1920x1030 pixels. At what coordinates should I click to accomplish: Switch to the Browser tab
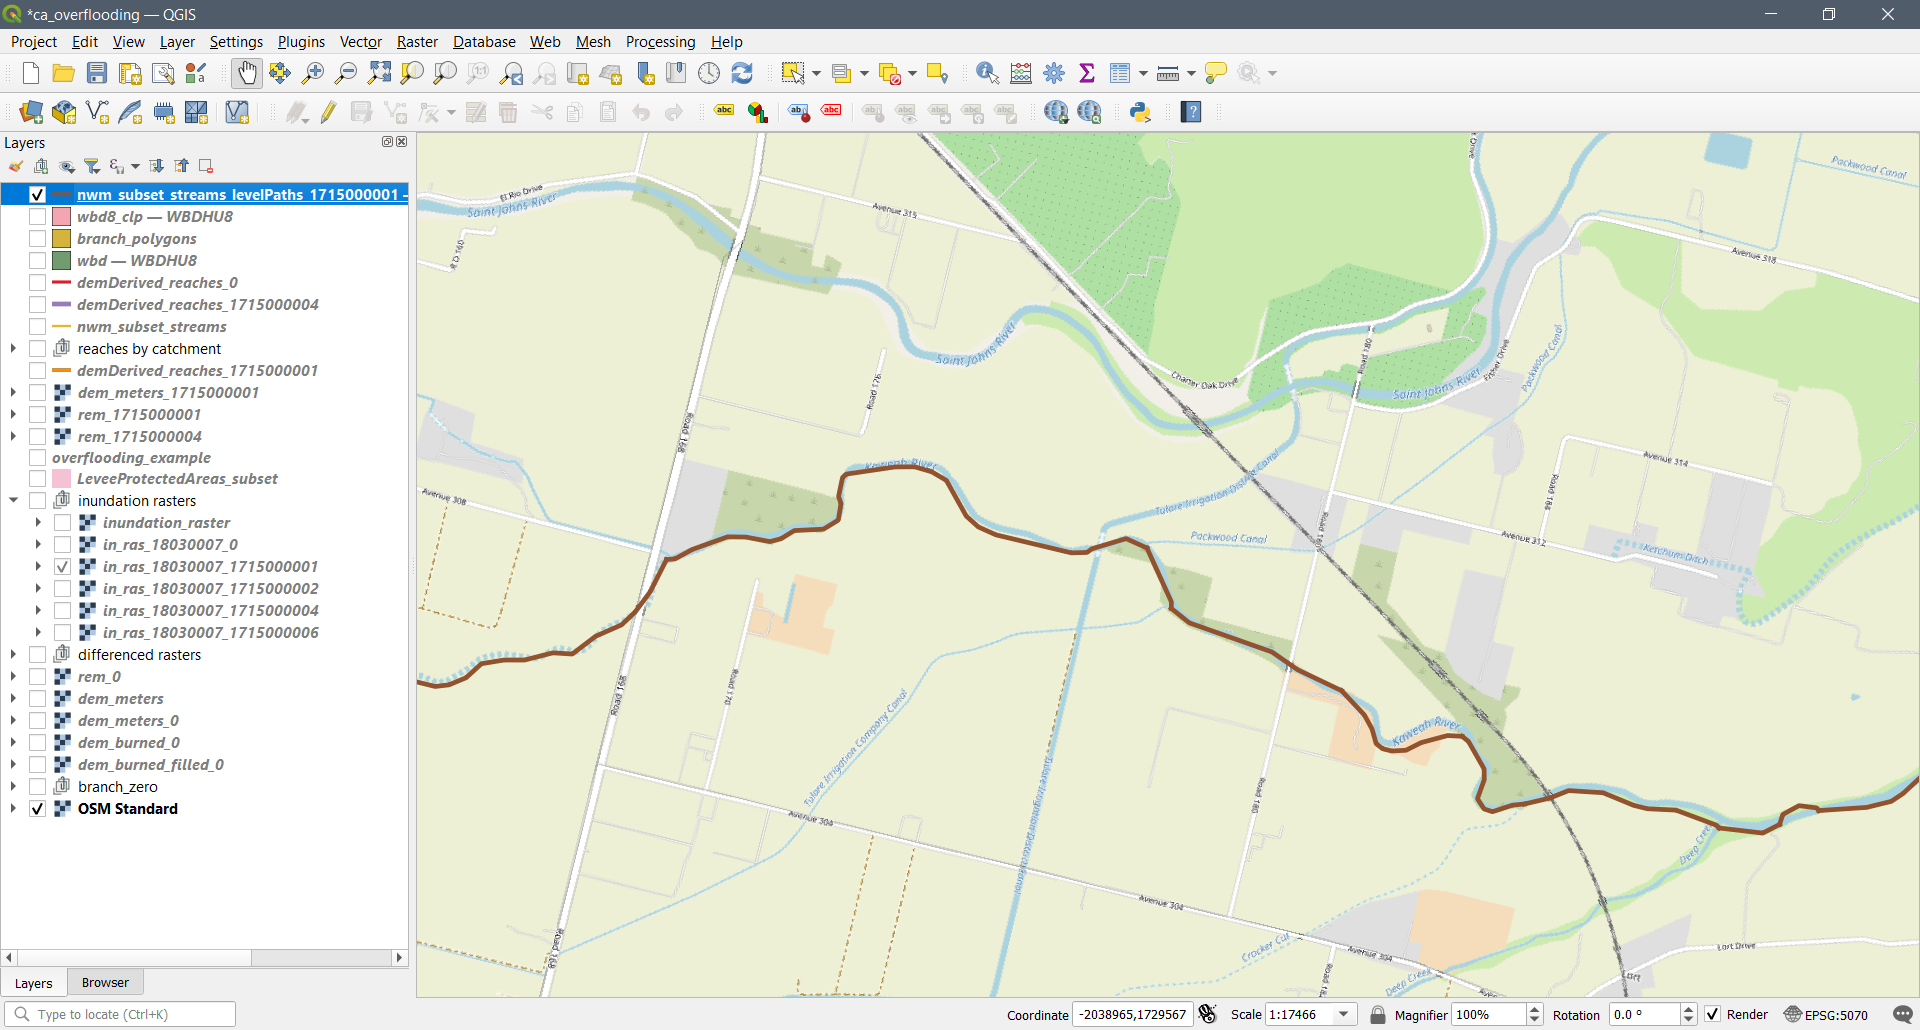click(x=105, y=982)
